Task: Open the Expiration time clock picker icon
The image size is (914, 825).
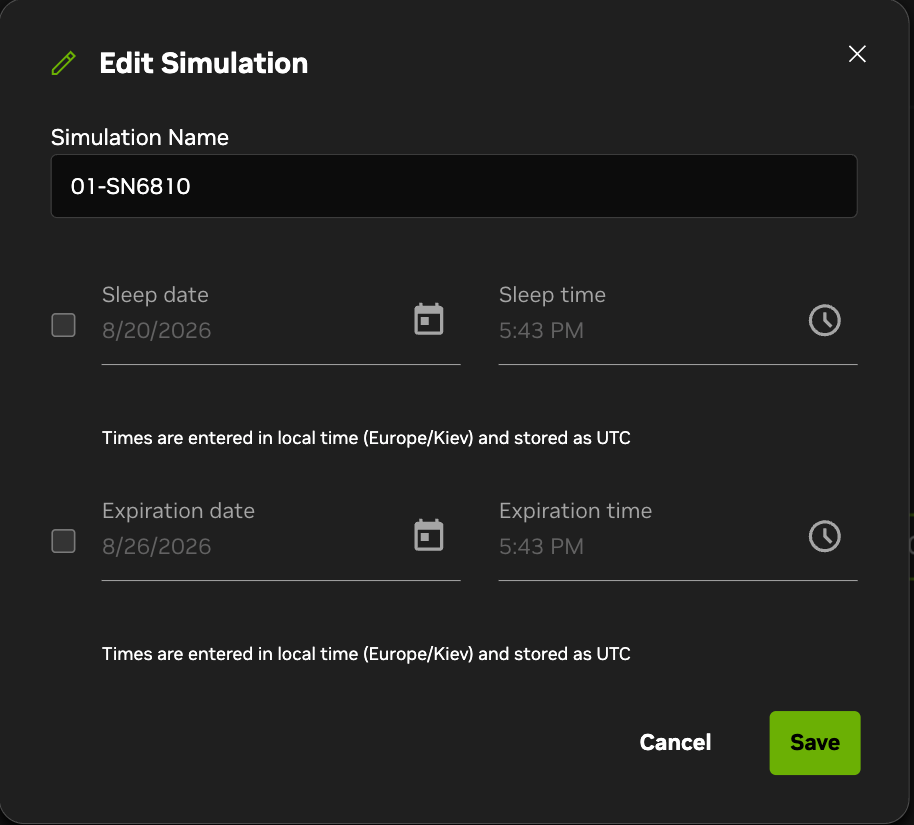Action: 825,536
